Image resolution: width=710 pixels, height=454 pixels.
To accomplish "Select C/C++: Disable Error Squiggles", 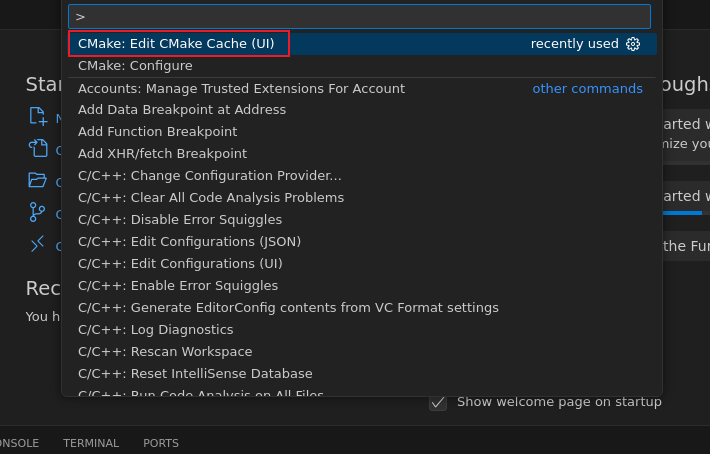I will pos(362,220).
